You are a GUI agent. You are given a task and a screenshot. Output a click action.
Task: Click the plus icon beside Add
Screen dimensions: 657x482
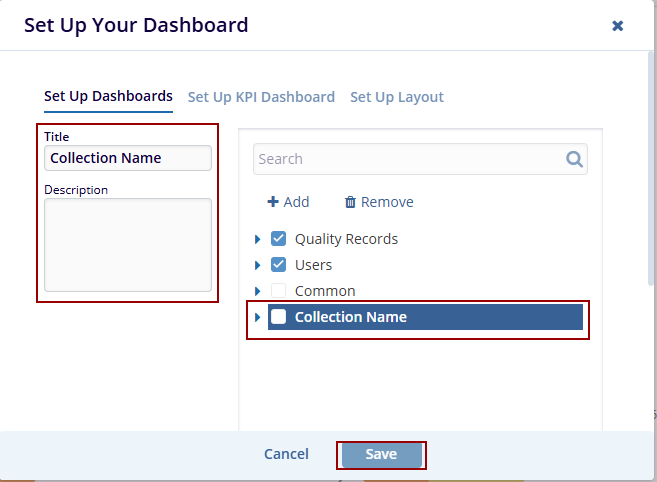pos(272,202)
